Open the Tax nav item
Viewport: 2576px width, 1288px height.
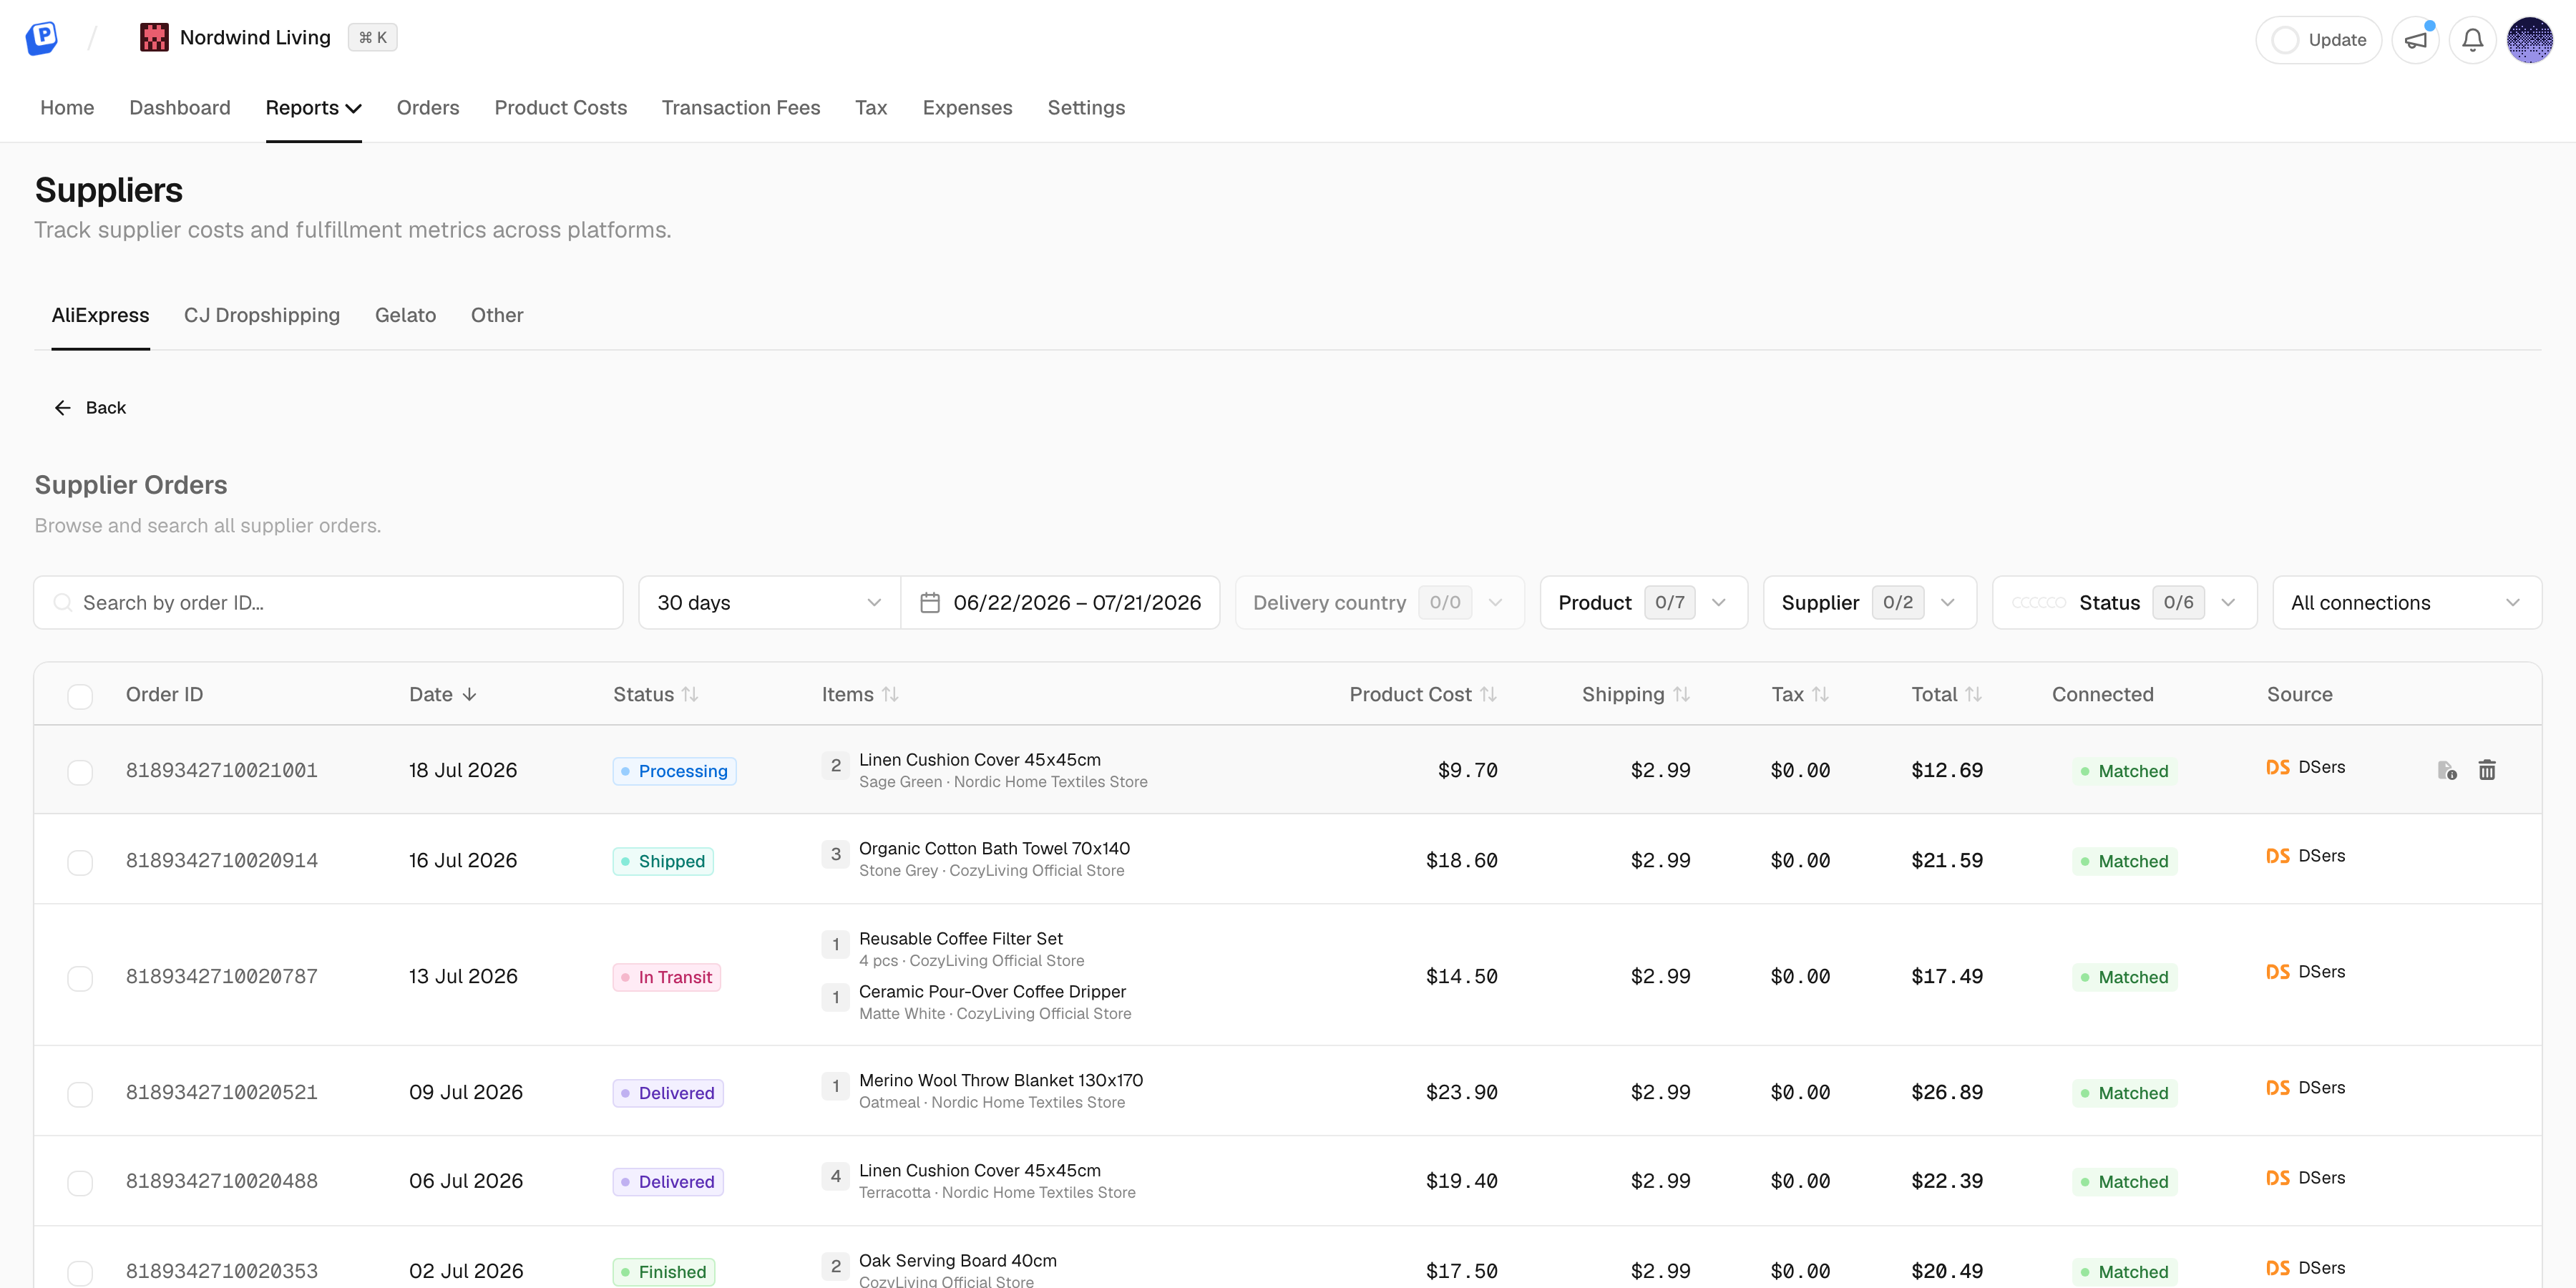pos(871,108)
